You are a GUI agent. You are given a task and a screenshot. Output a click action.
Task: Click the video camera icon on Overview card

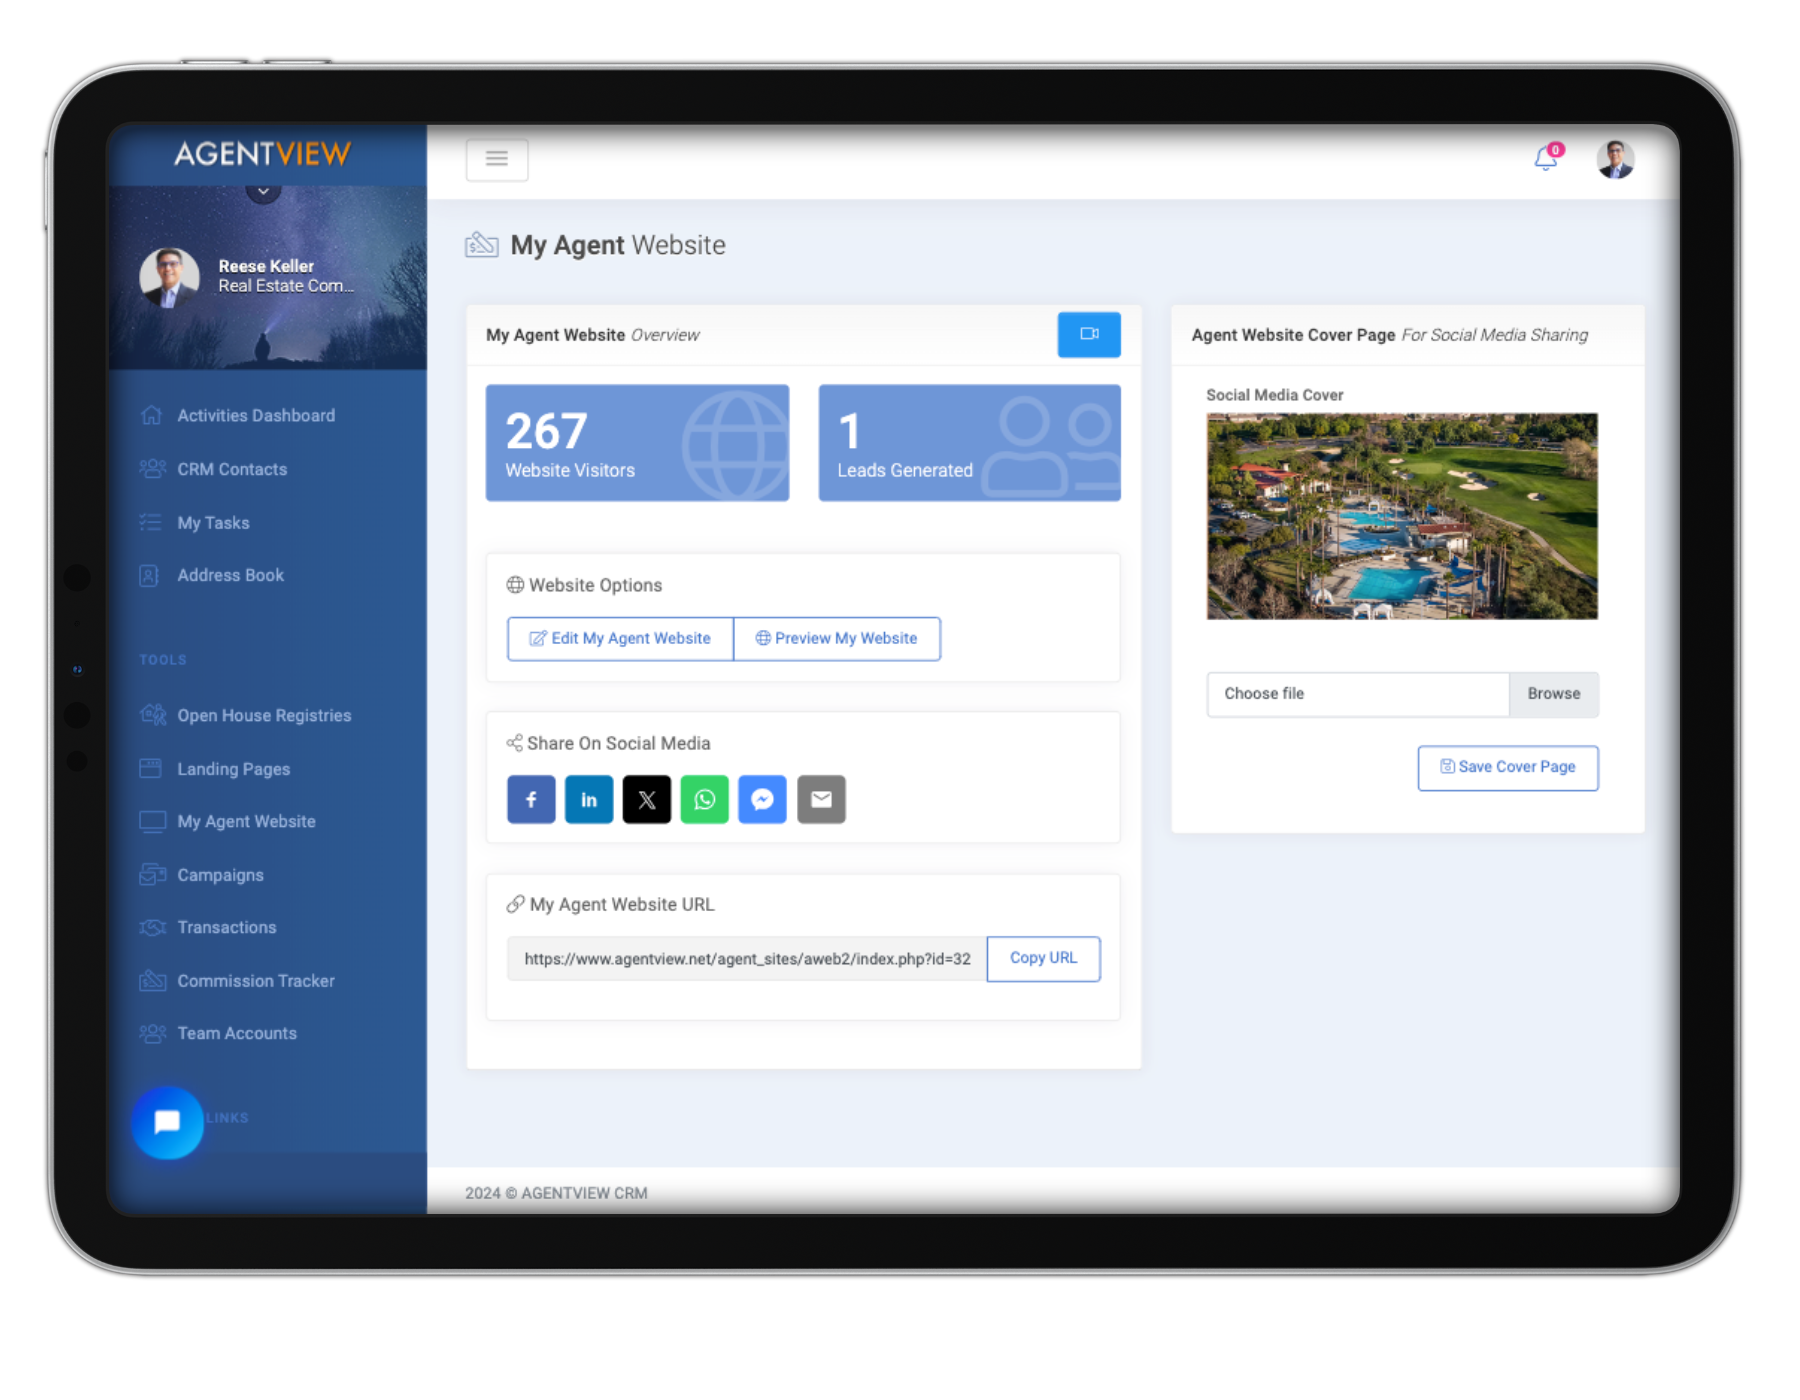tap(1089, 335)
